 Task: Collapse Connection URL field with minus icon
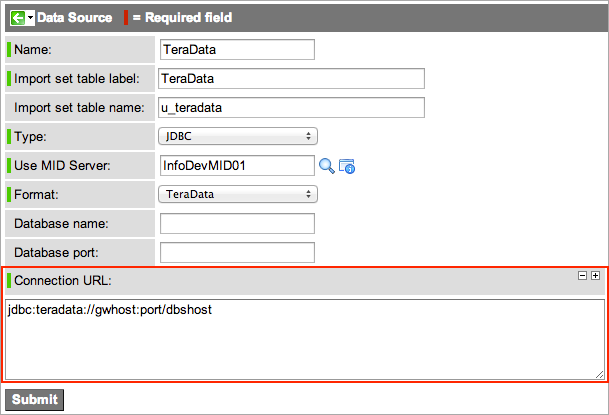582,276
